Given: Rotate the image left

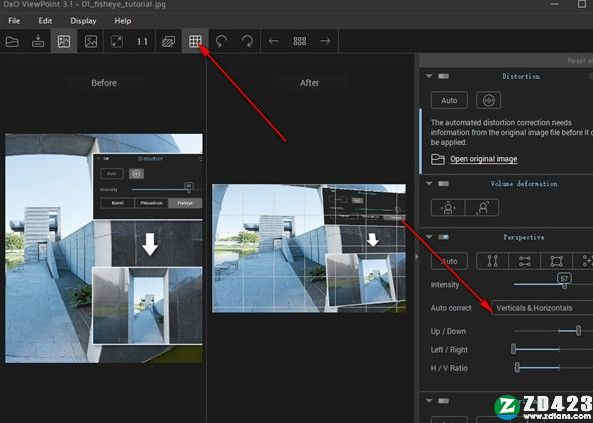Looking at the screenshot, I should 221,41.
